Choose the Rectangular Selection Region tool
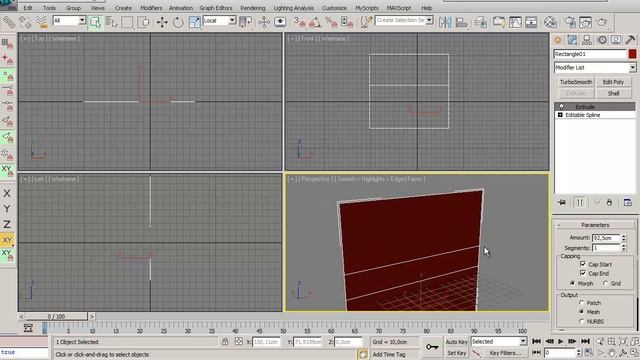The width and height of the screenshot is (640, 360). (127, 22)
